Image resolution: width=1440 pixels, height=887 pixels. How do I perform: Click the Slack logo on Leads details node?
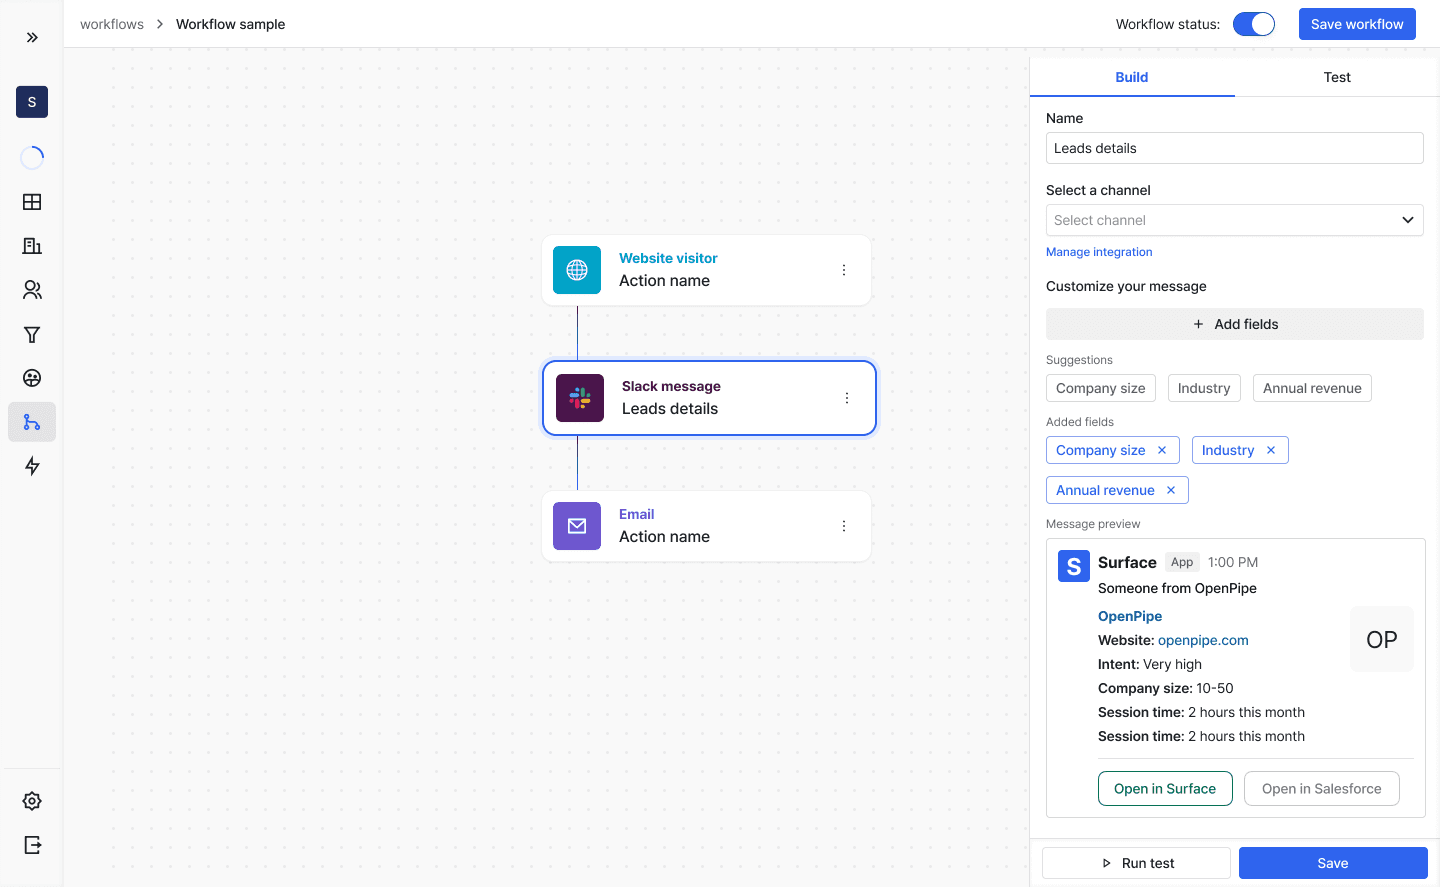(580, 398)
